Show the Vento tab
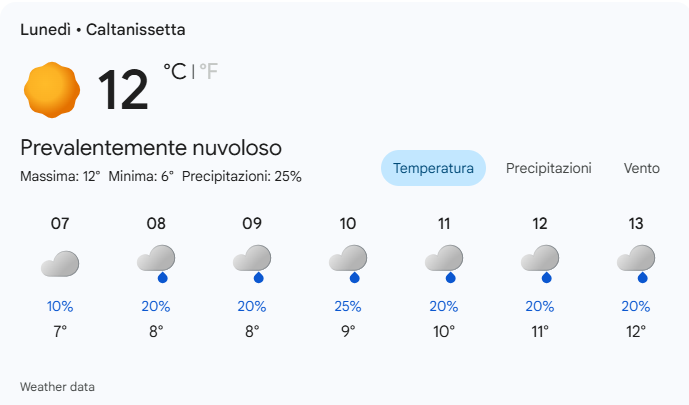 coord(641,168)
